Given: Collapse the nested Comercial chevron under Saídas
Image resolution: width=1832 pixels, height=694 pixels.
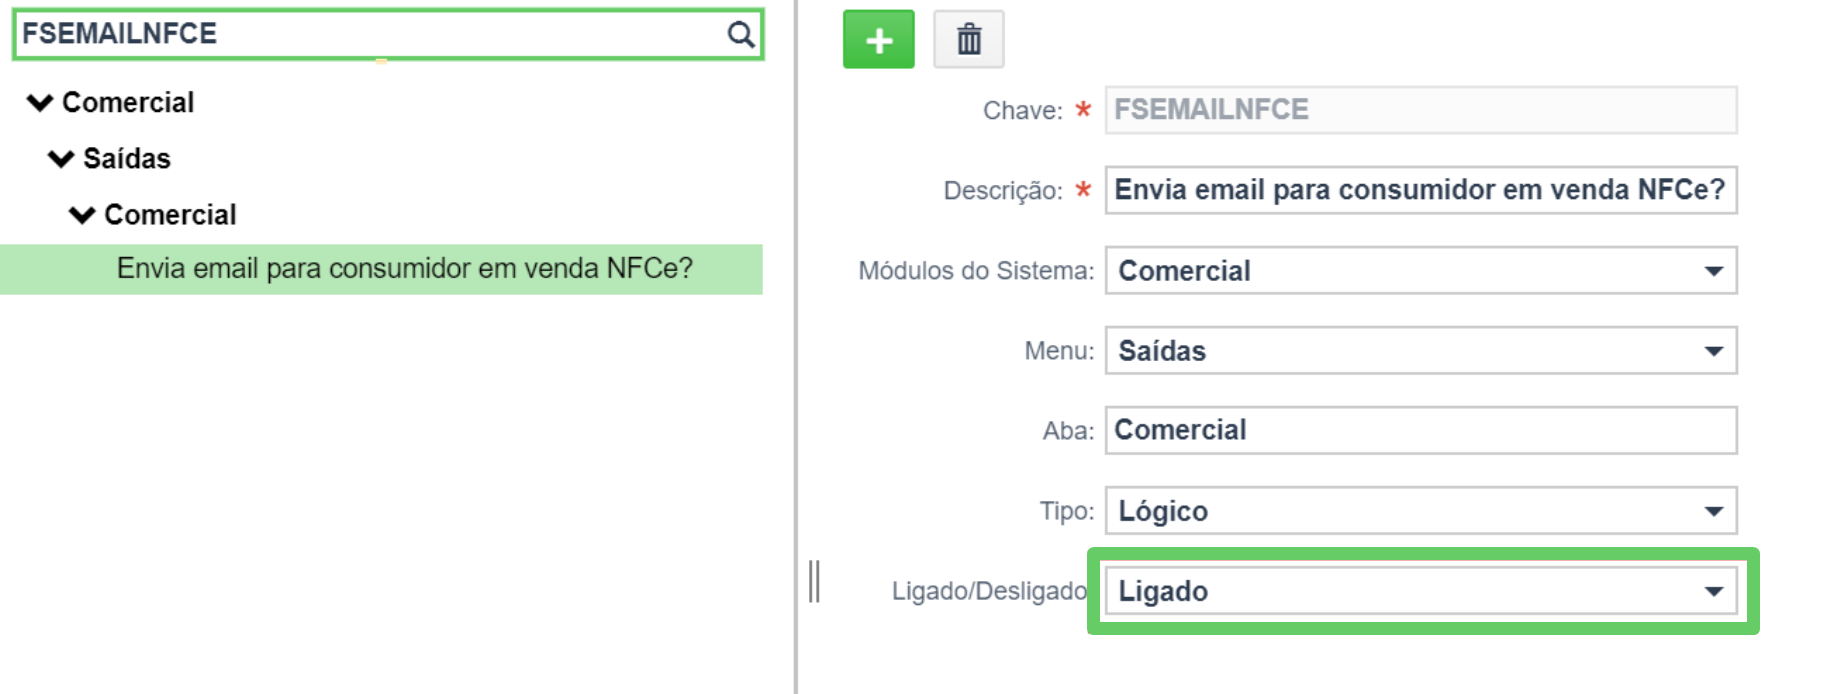Looking at the screenshot, I should coord(82,214).
